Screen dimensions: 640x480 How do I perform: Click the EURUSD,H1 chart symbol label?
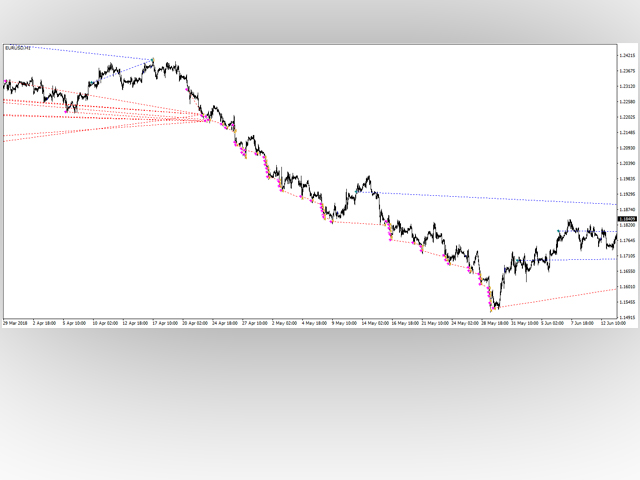(18, 48)
